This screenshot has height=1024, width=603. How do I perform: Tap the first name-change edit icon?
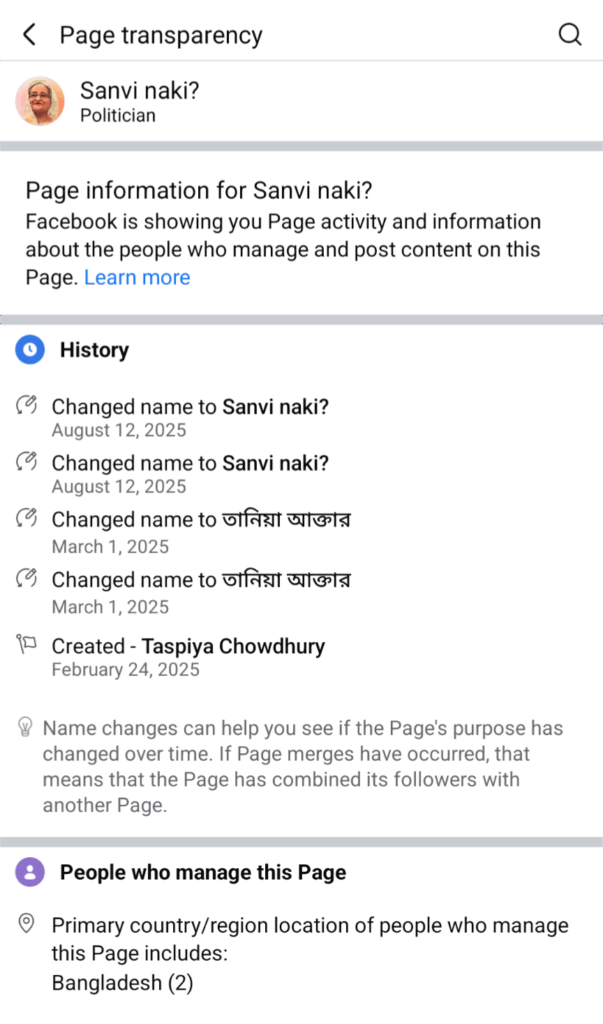[27, 407]
